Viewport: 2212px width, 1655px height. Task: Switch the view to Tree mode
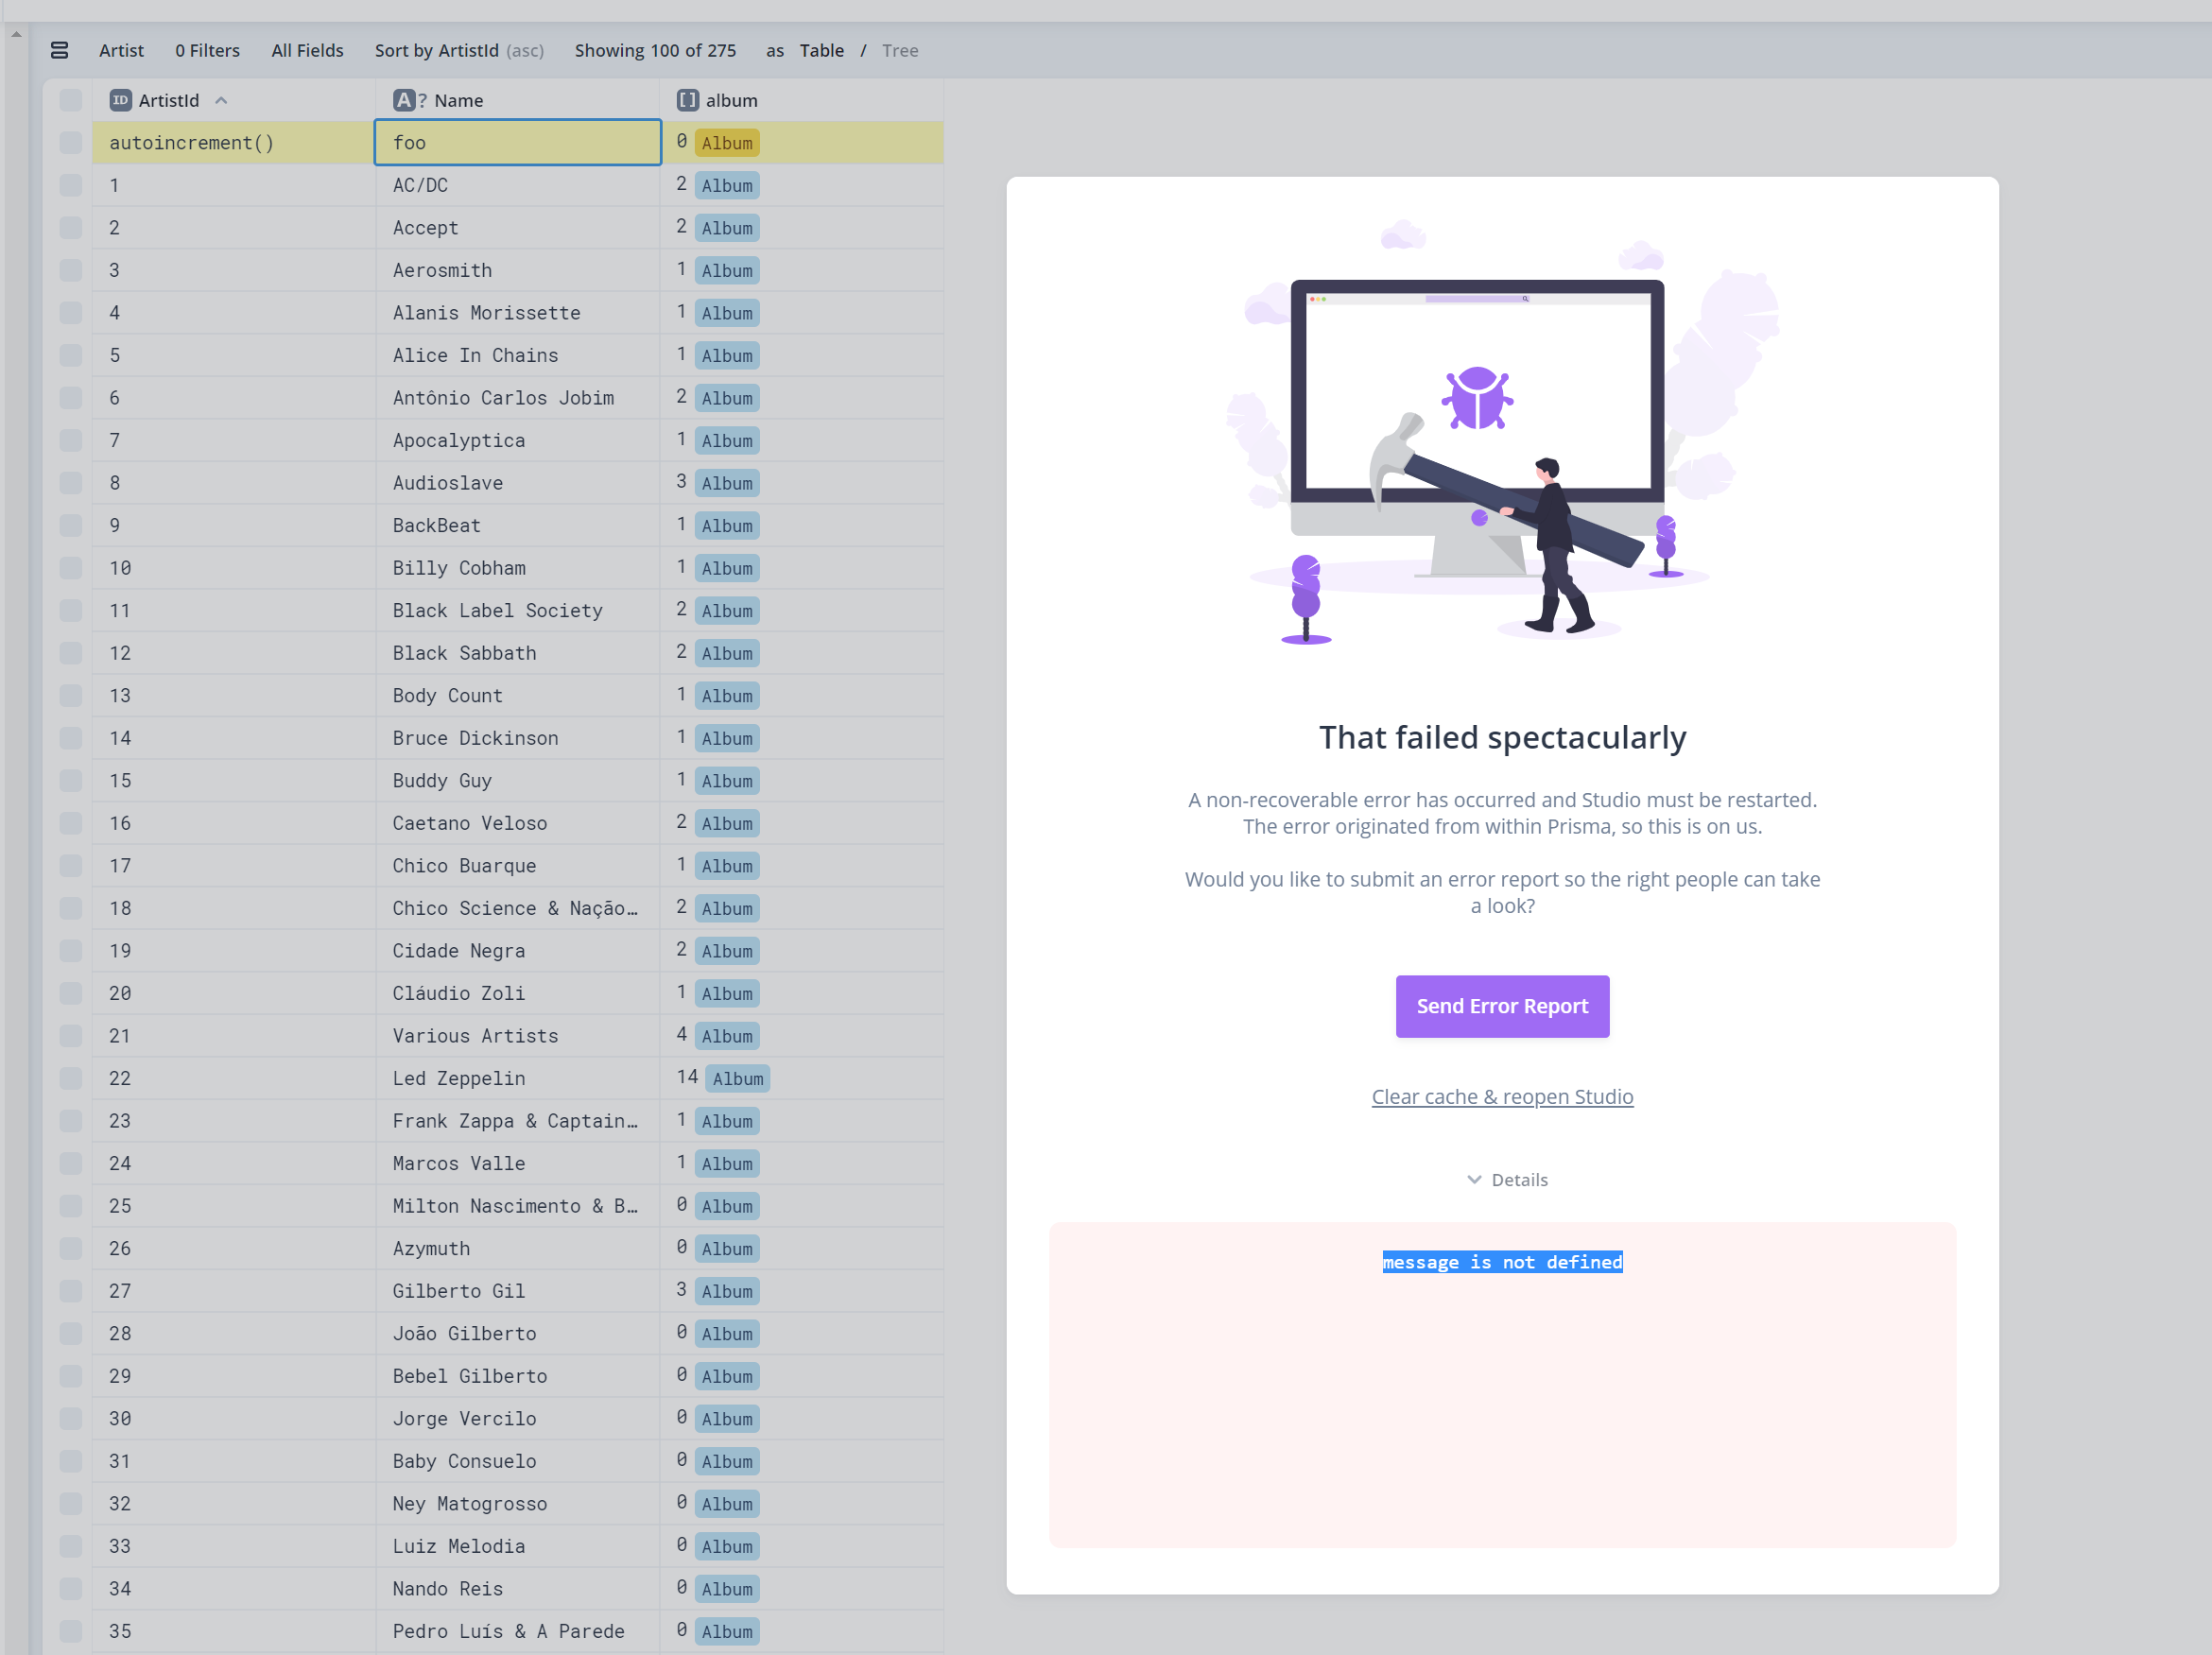899,50
